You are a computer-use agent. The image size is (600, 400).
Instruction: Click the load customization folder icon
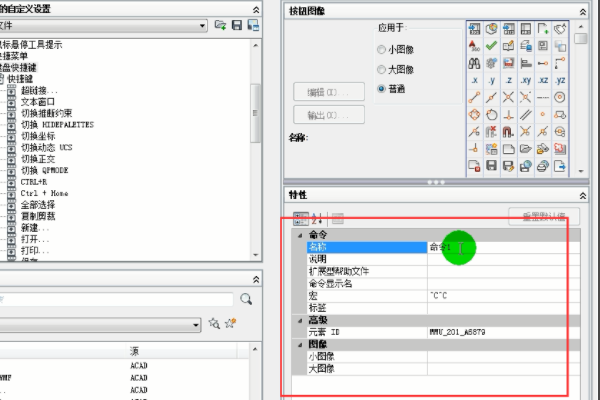coord(220,25)
